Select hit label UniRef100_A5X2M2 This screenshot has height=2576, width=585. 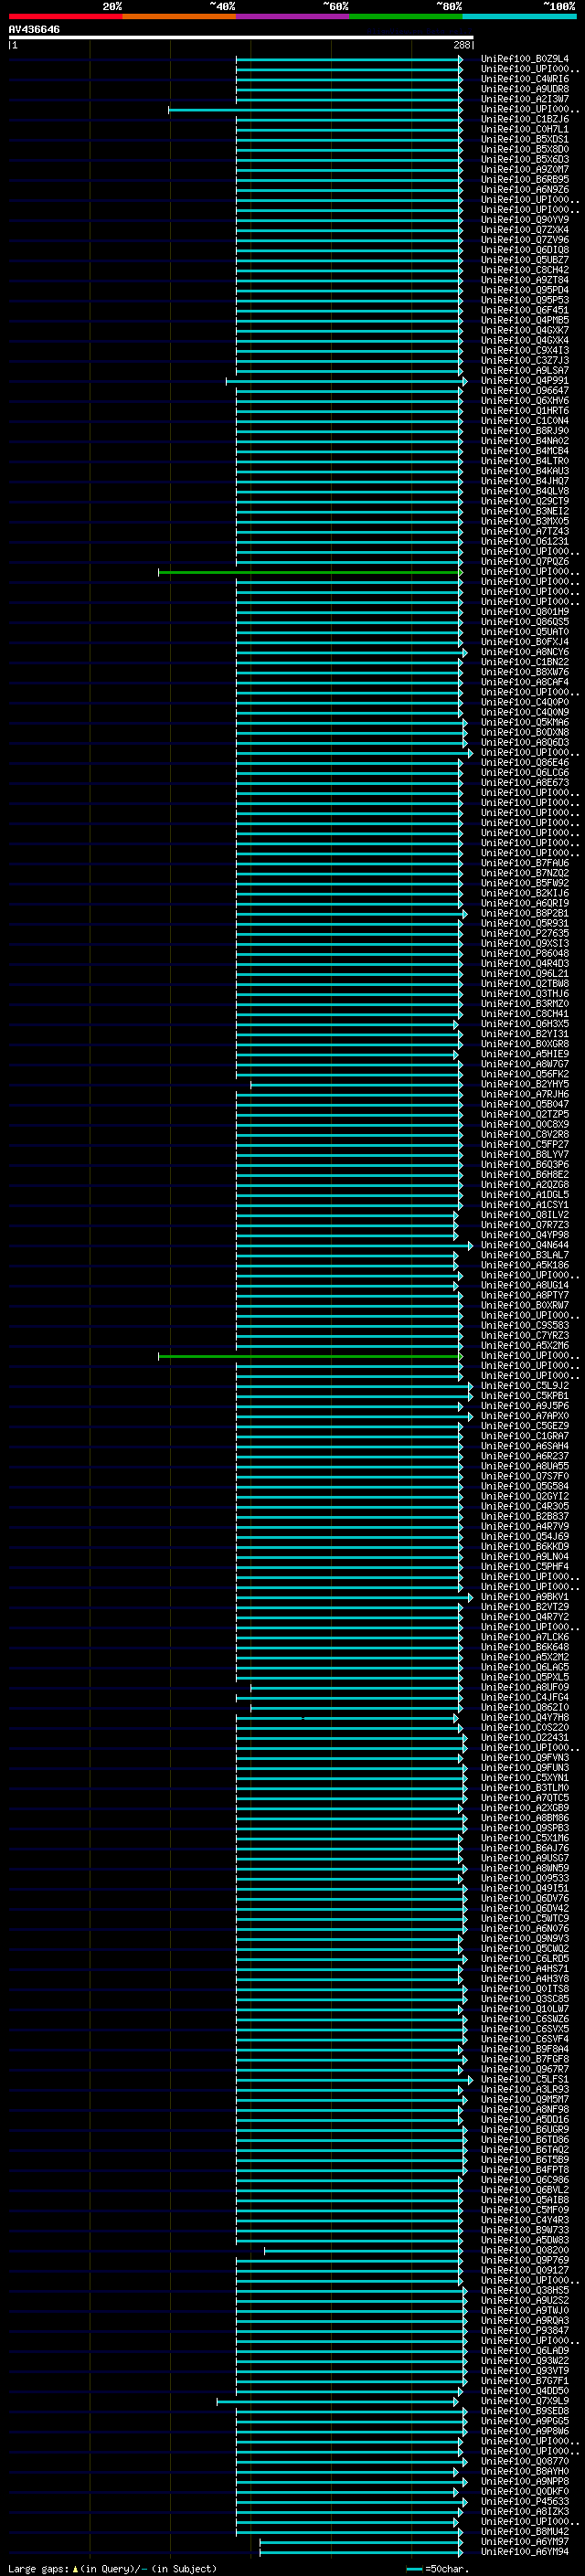click(x=525, y=1657)
